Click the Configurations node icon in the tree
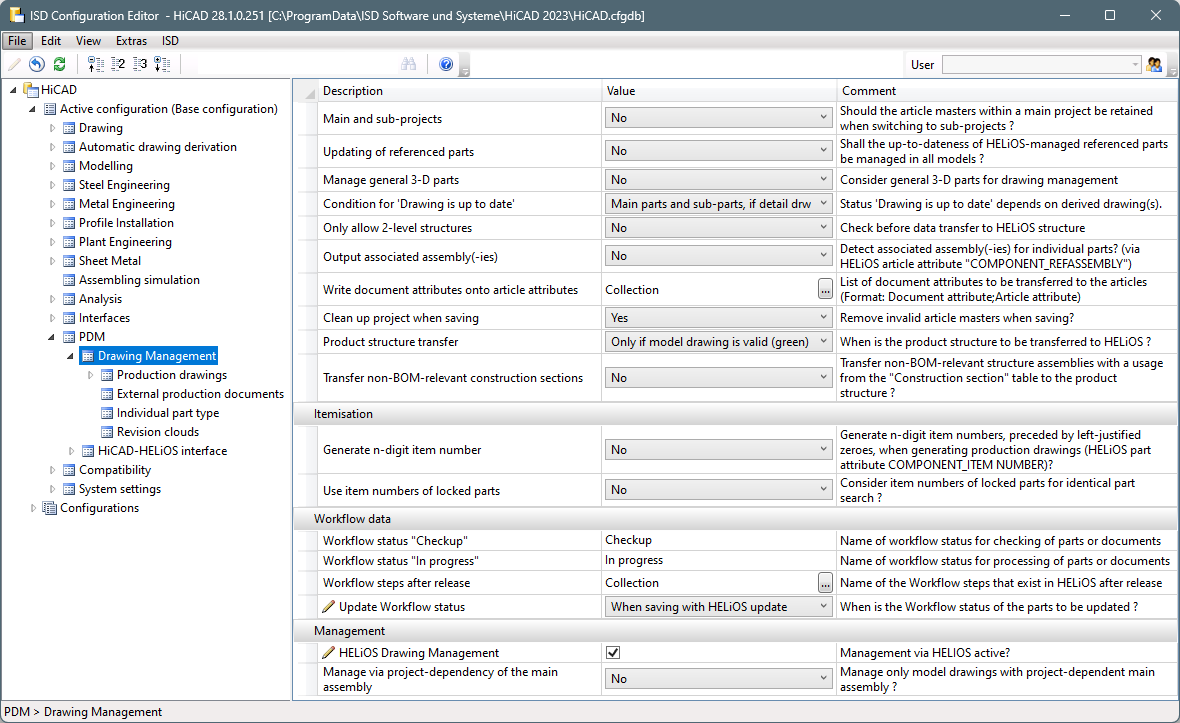1180x723 pixels. click(50, 508)
